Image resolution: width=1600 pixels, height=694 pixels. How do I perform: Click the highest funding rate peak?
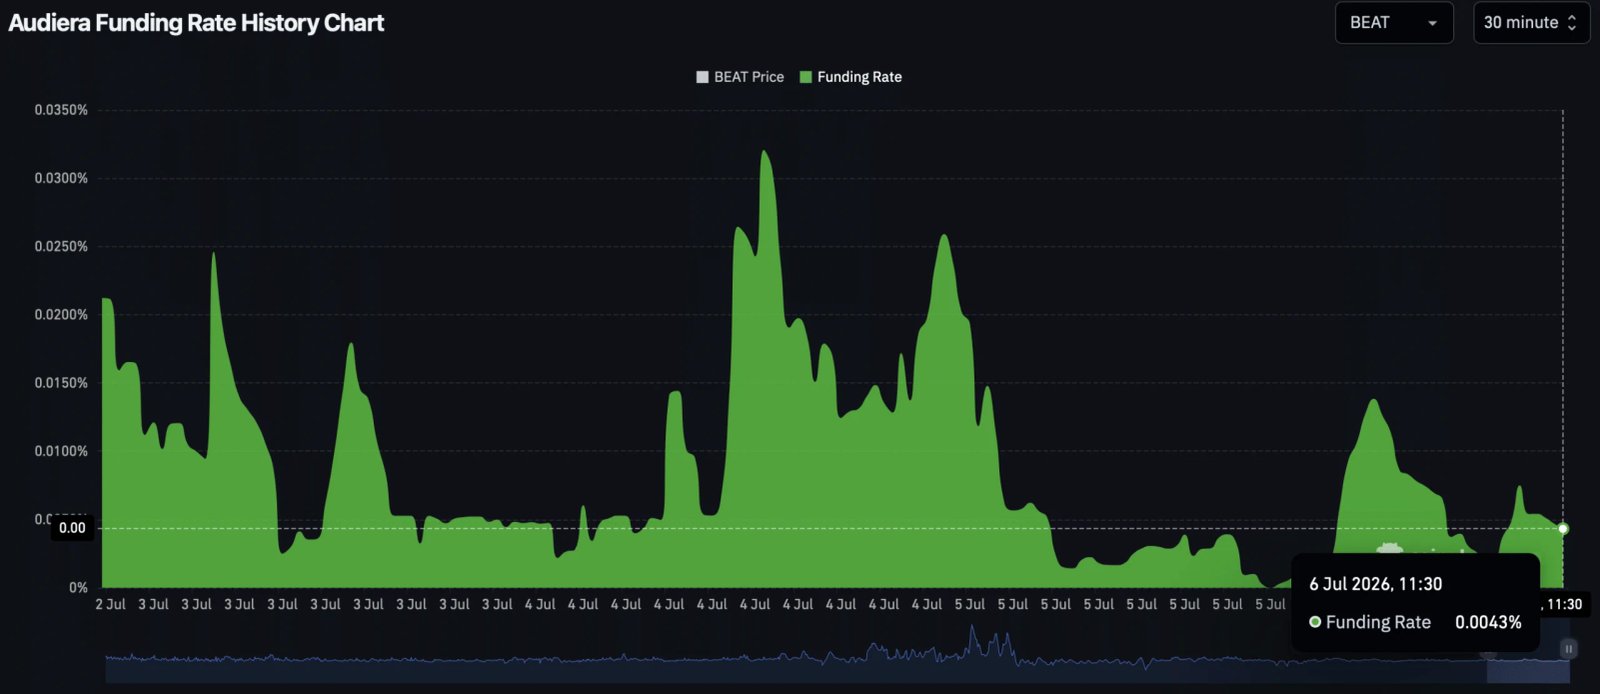pos(765,153)
